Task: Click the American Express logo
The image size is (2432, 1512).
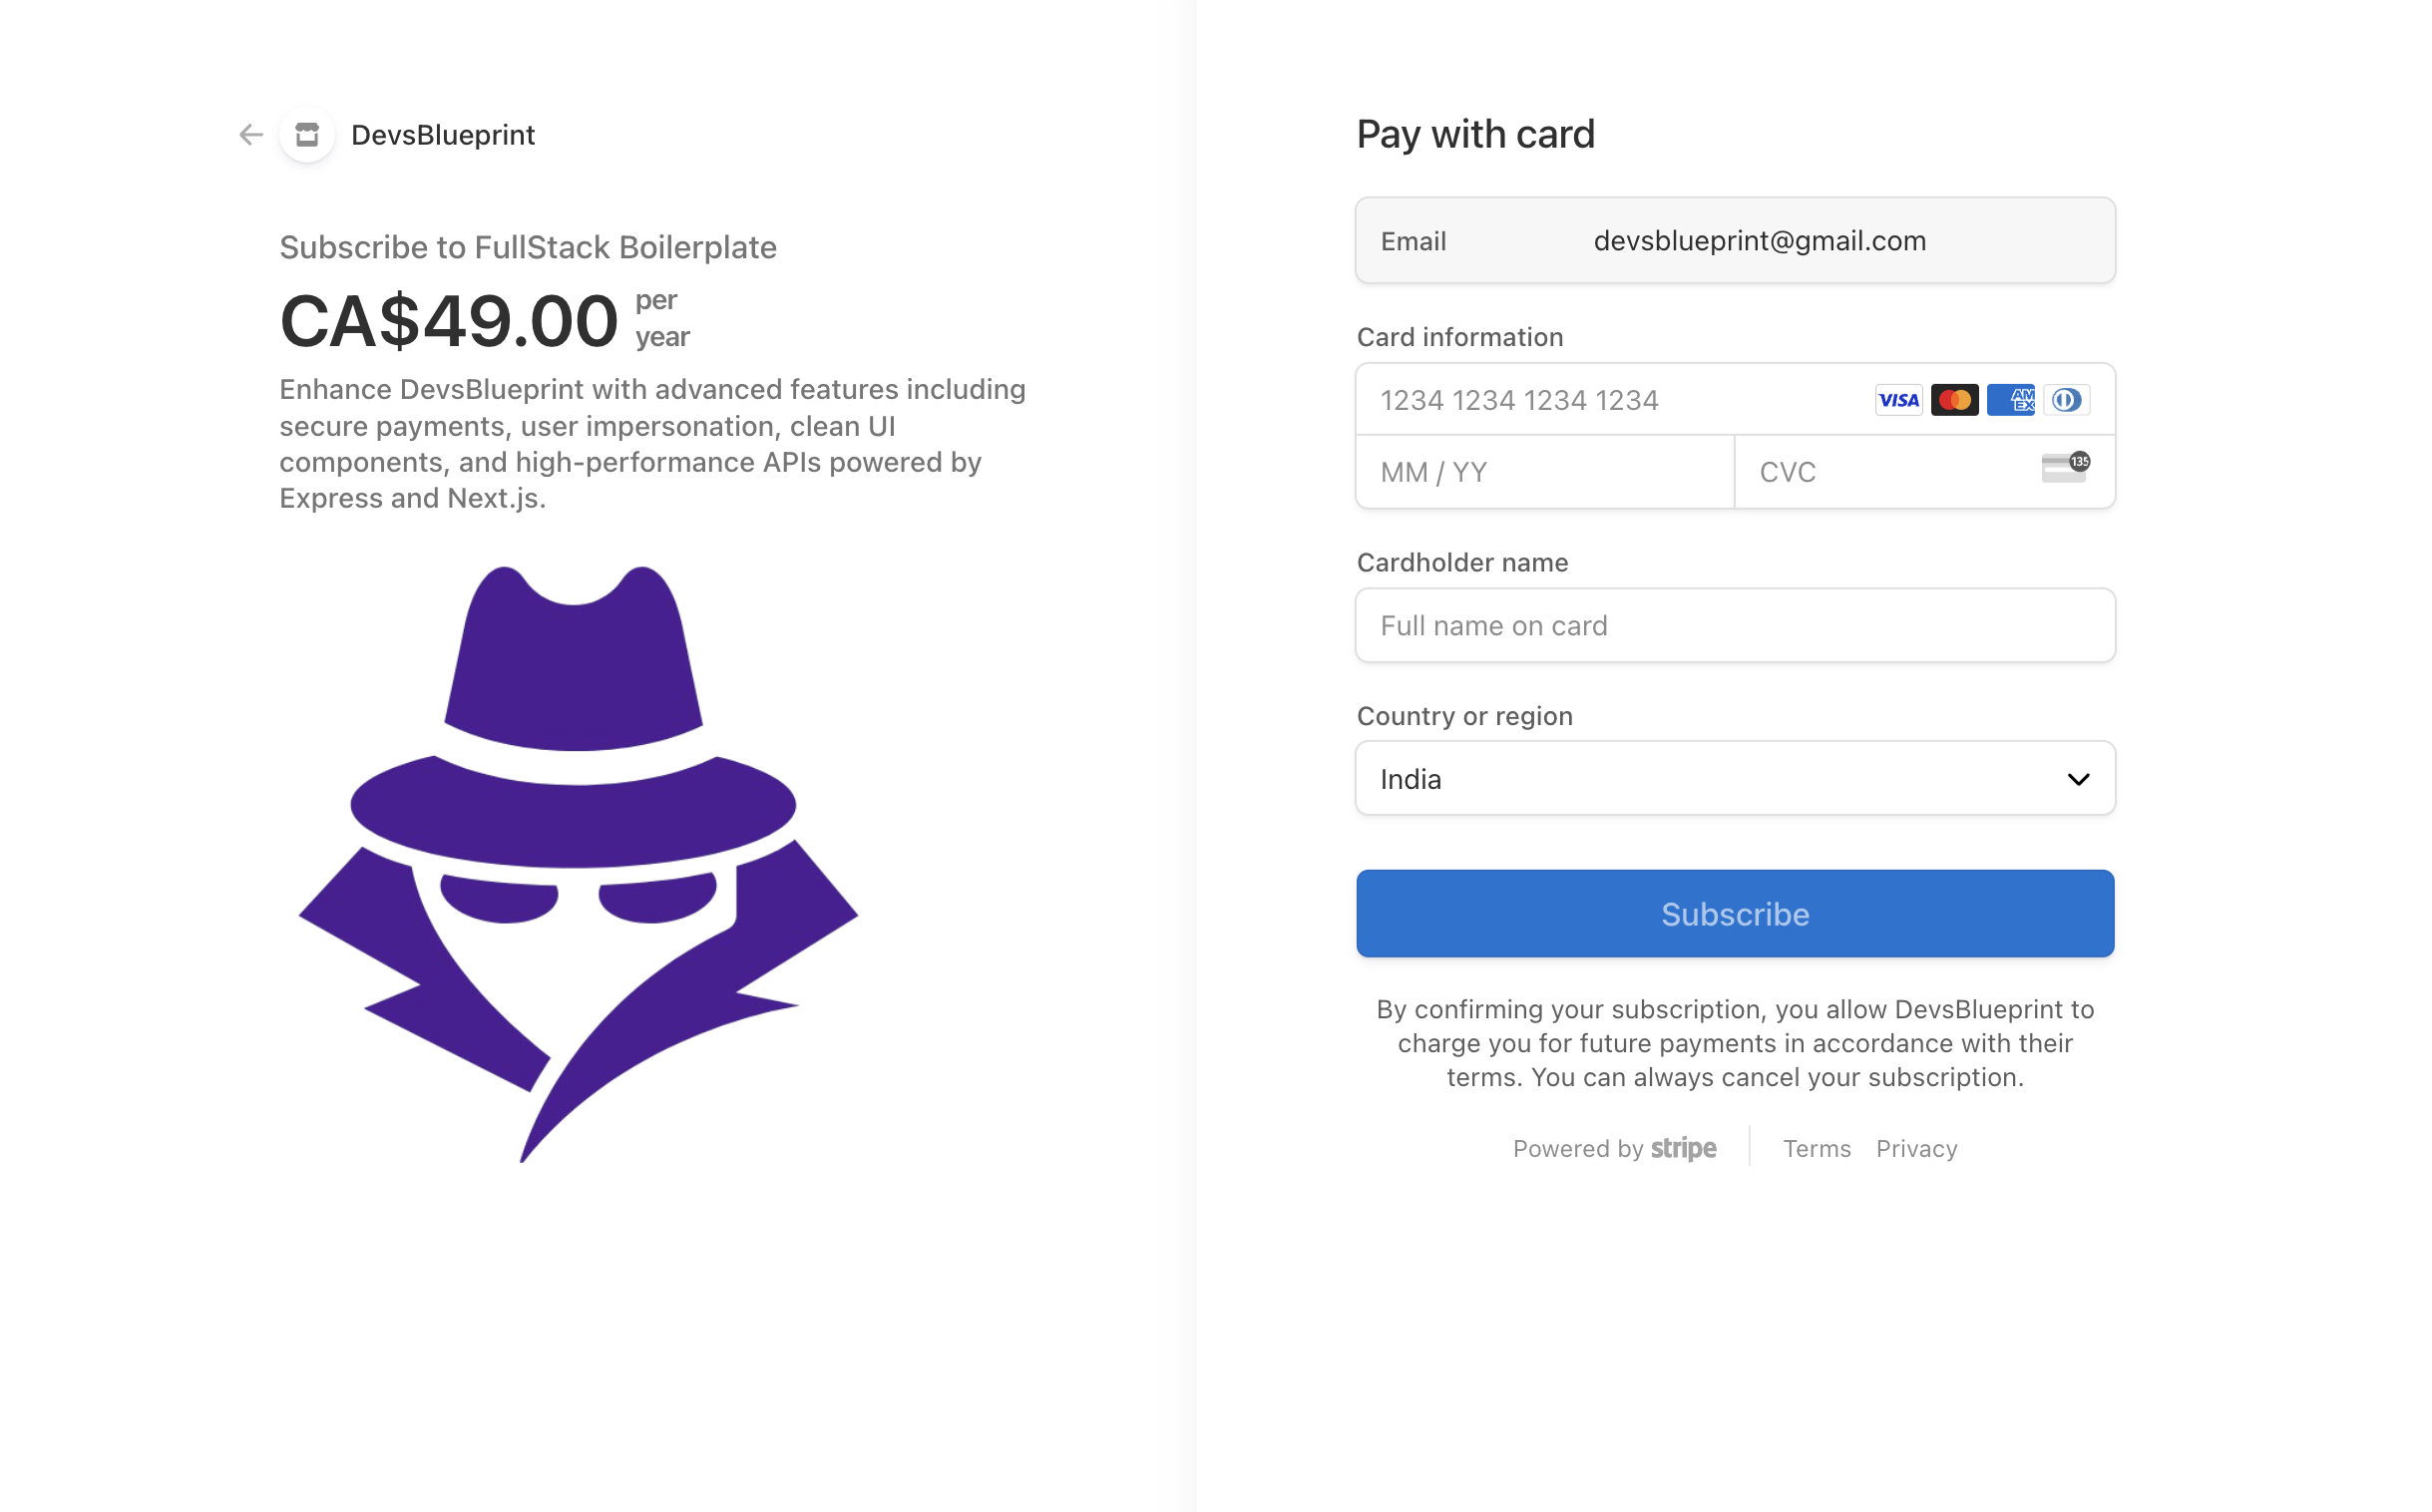Action: coord(2010,400)
